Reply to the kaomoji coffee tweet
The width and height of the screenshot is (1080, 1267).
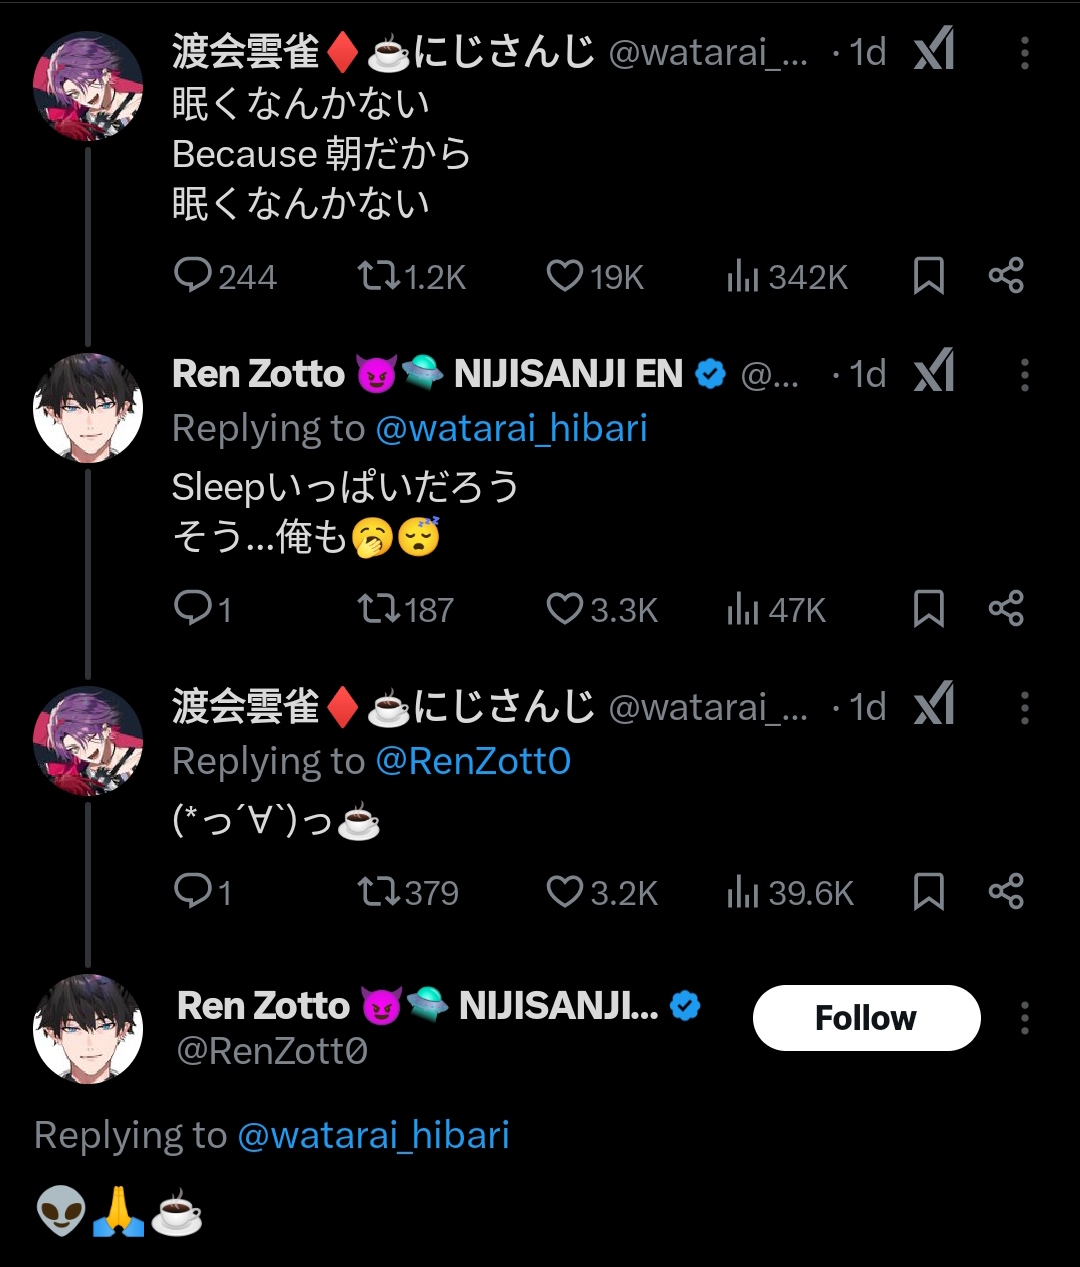(193, 891)
